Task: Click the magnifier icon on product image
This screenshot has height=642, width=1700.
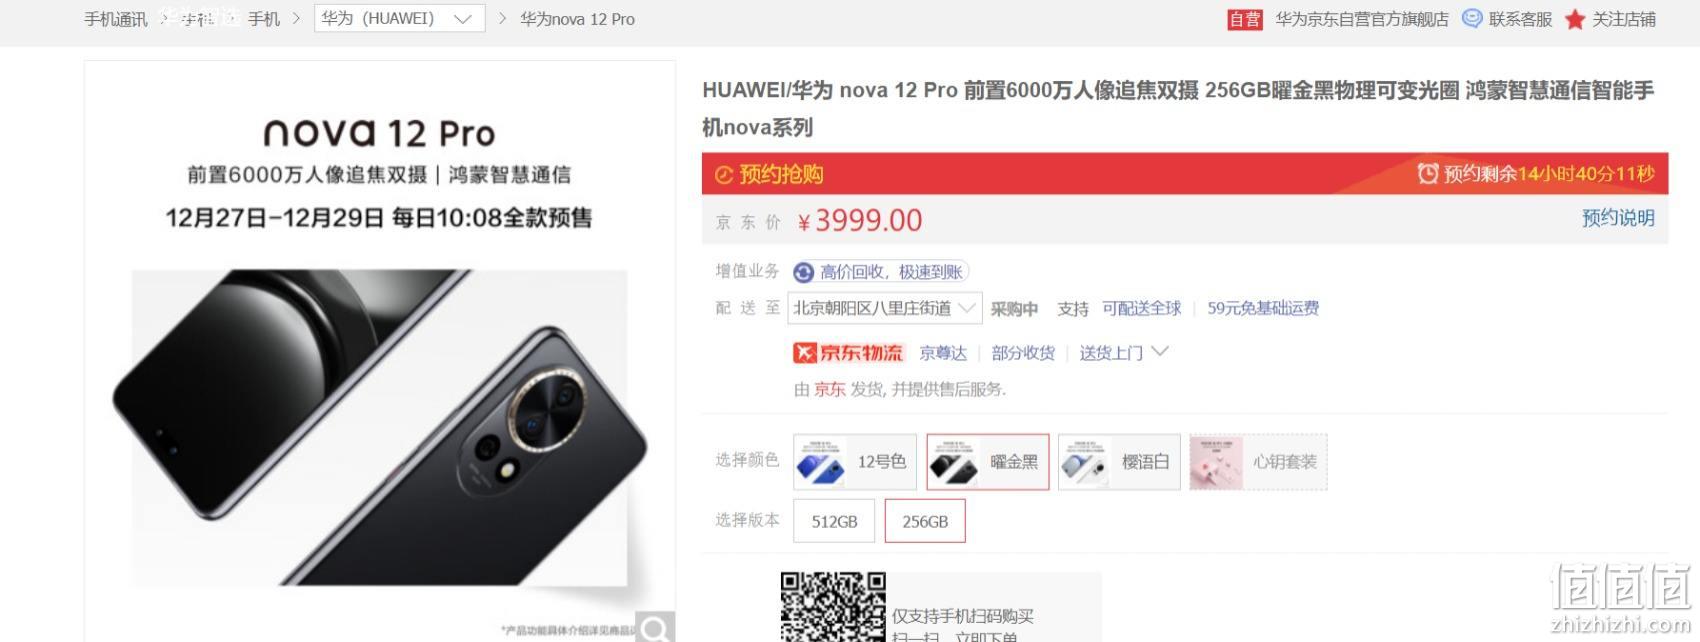Action: [x=656, y=627]
